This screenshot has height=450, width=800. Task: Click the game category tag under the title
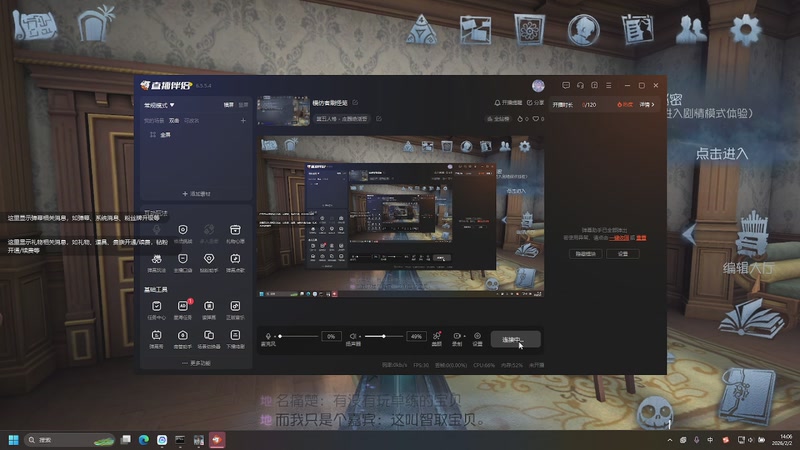341,118
